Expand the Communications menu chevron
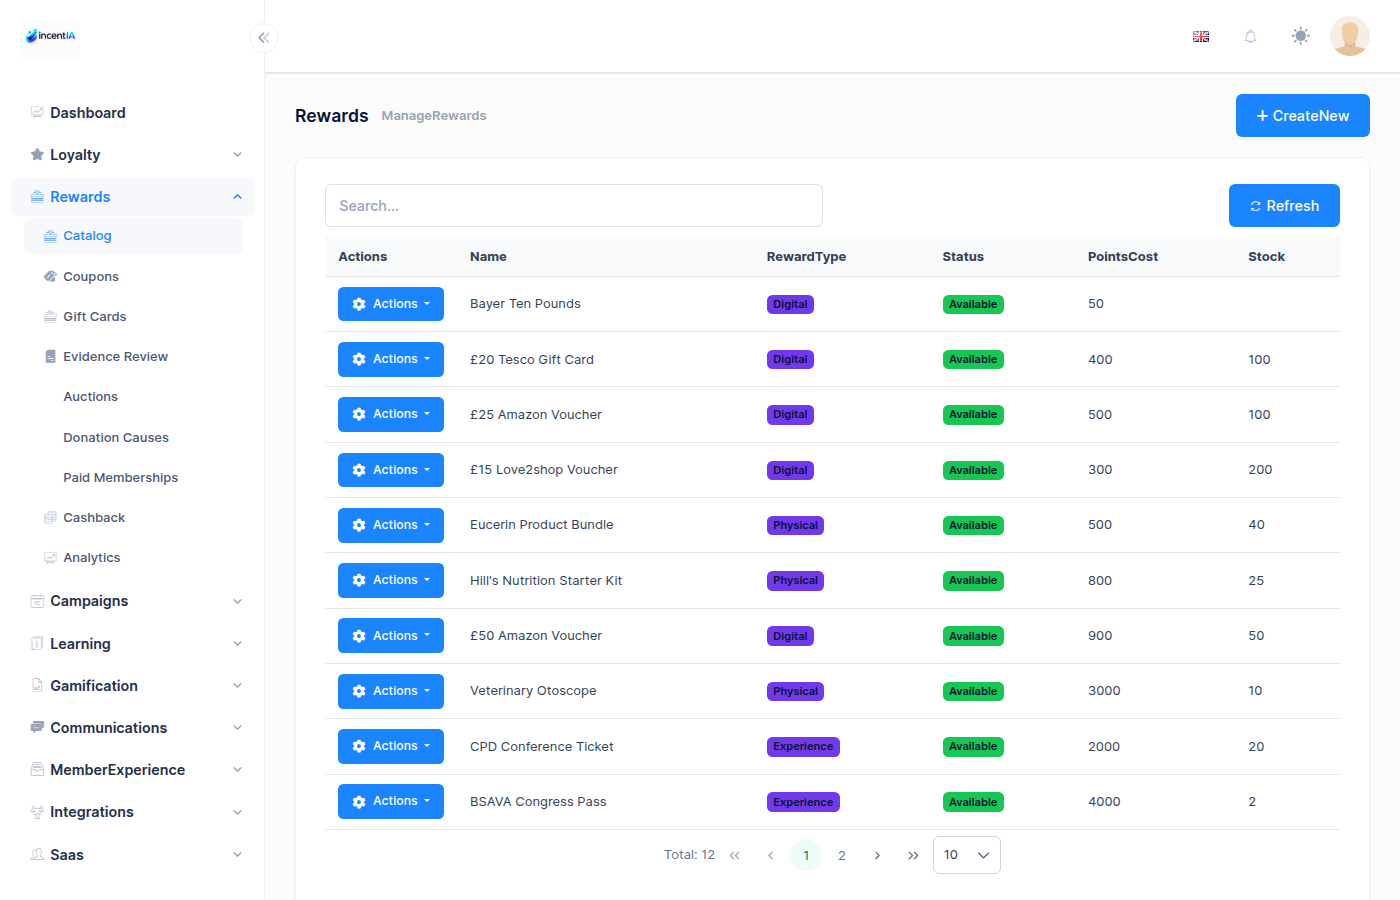Screen dimensions: 1400x900 pos(237,728)
